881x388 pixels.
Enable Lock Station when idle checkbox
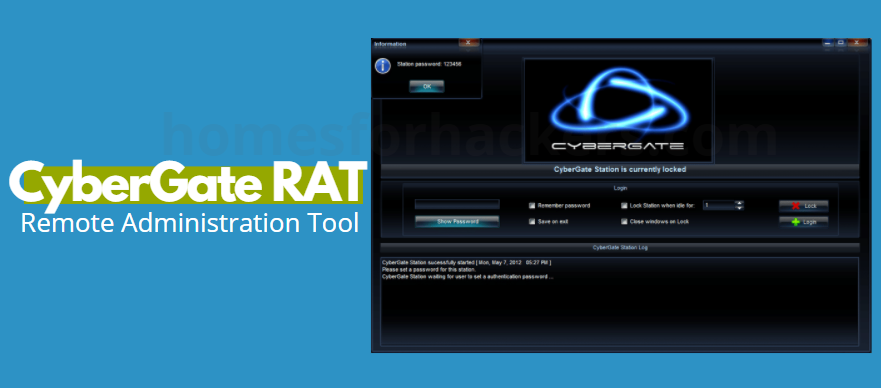click(x=624, y=206)
